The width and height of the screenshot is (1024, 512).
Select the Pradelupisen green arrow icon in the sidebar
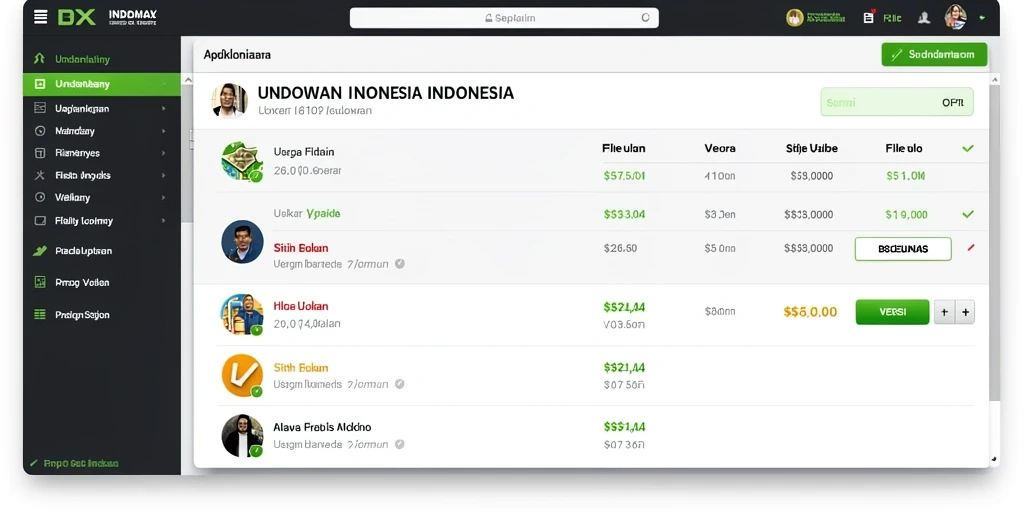pos(40,250)
